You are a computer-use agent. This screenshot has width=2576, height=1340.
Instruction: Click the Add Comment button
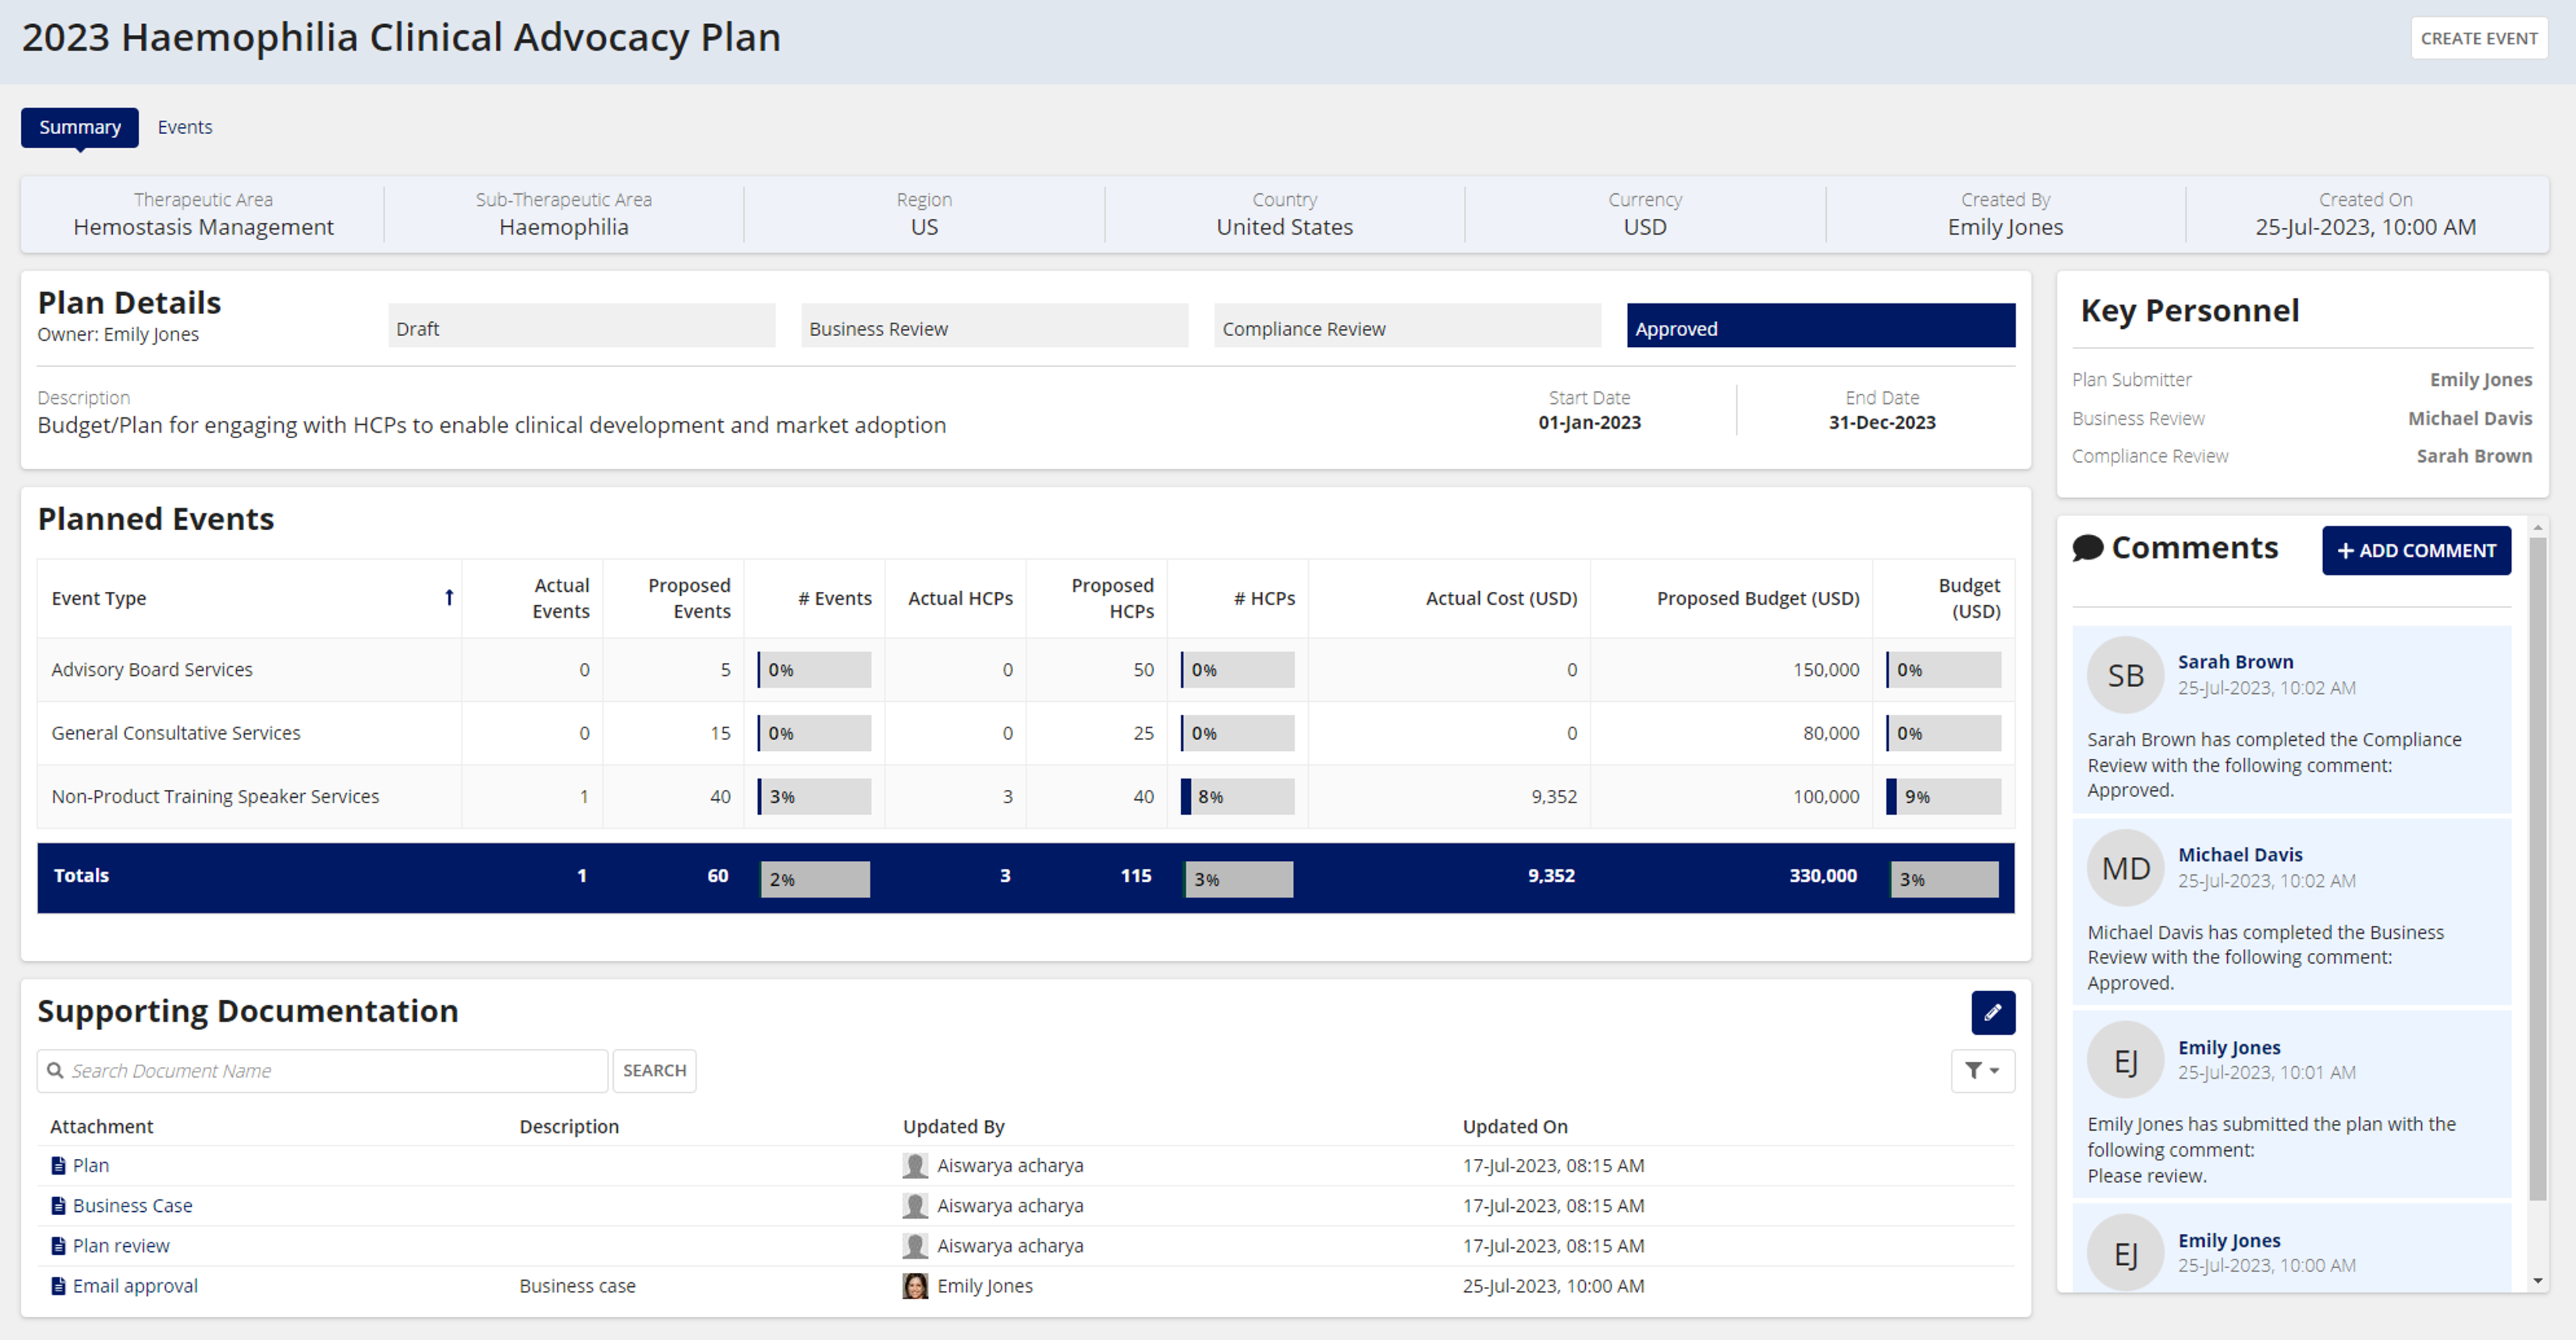[2416, 550]
